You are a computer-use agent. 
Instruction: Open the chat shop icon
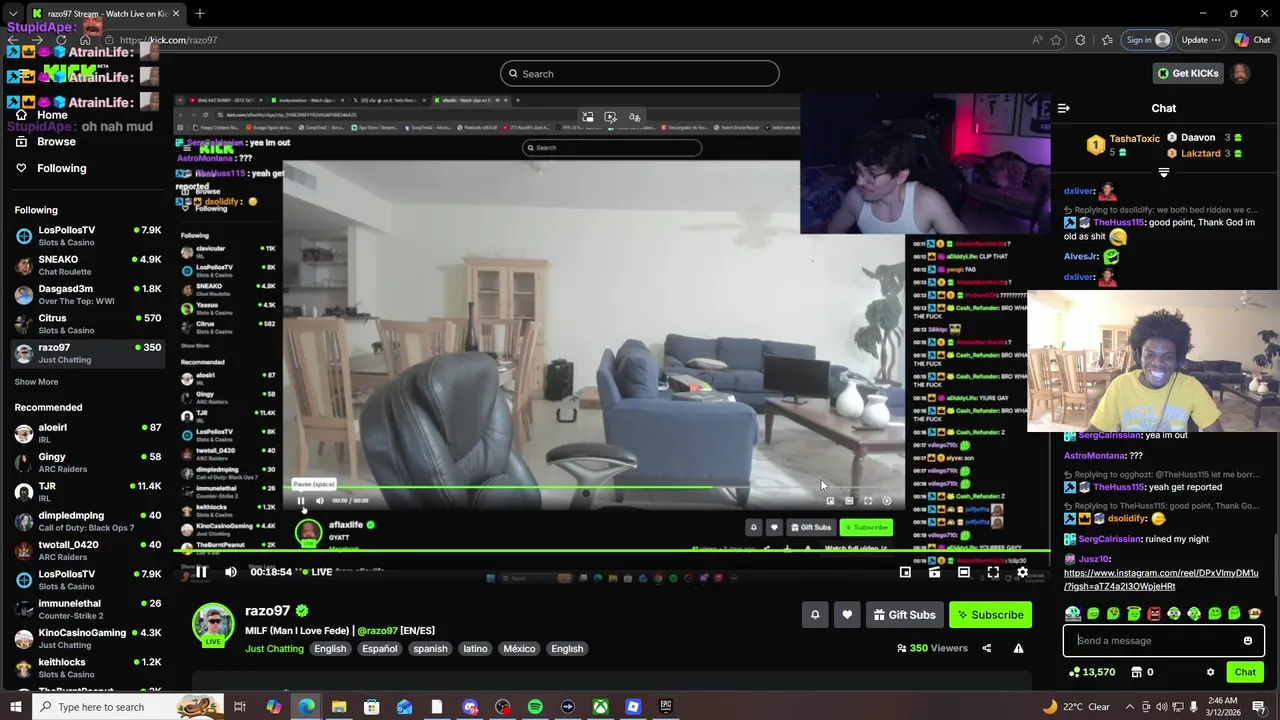point(1137,672)
